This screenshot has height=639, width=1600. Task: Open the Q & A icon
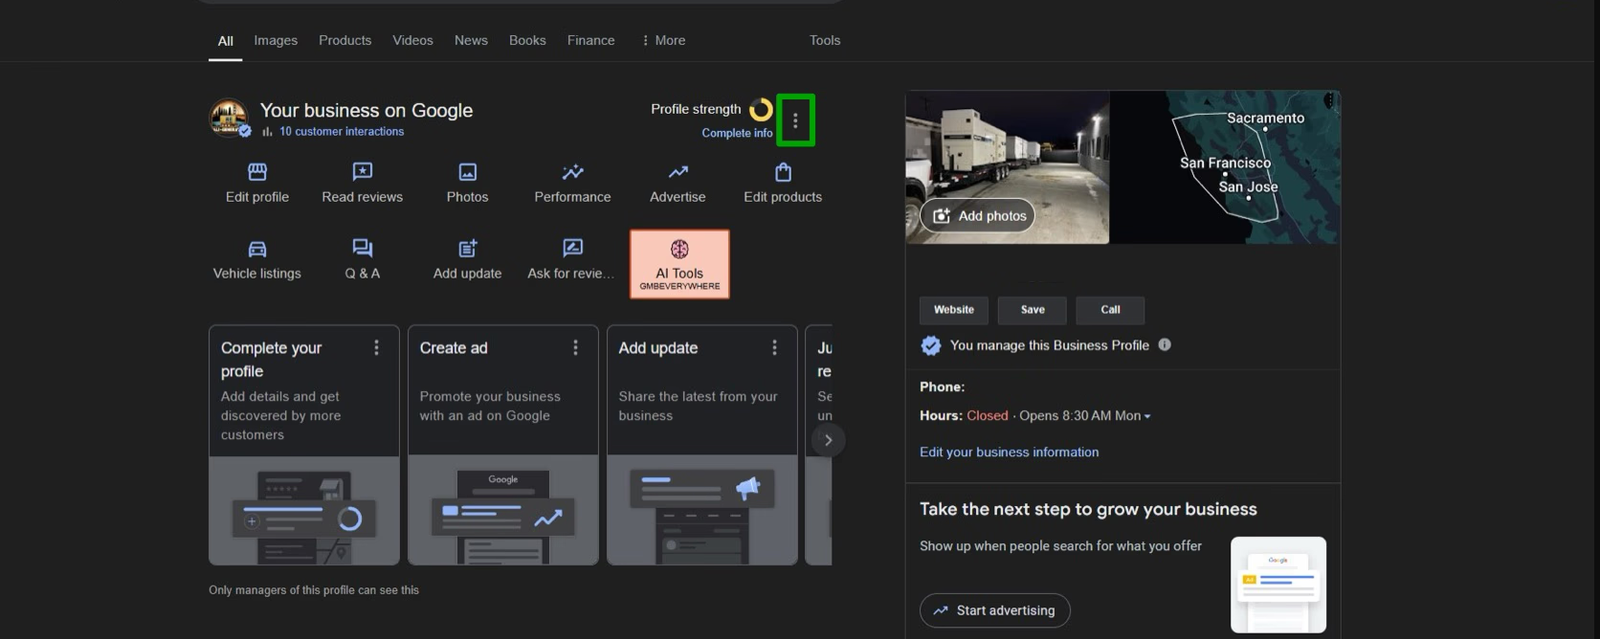point(362,249)
